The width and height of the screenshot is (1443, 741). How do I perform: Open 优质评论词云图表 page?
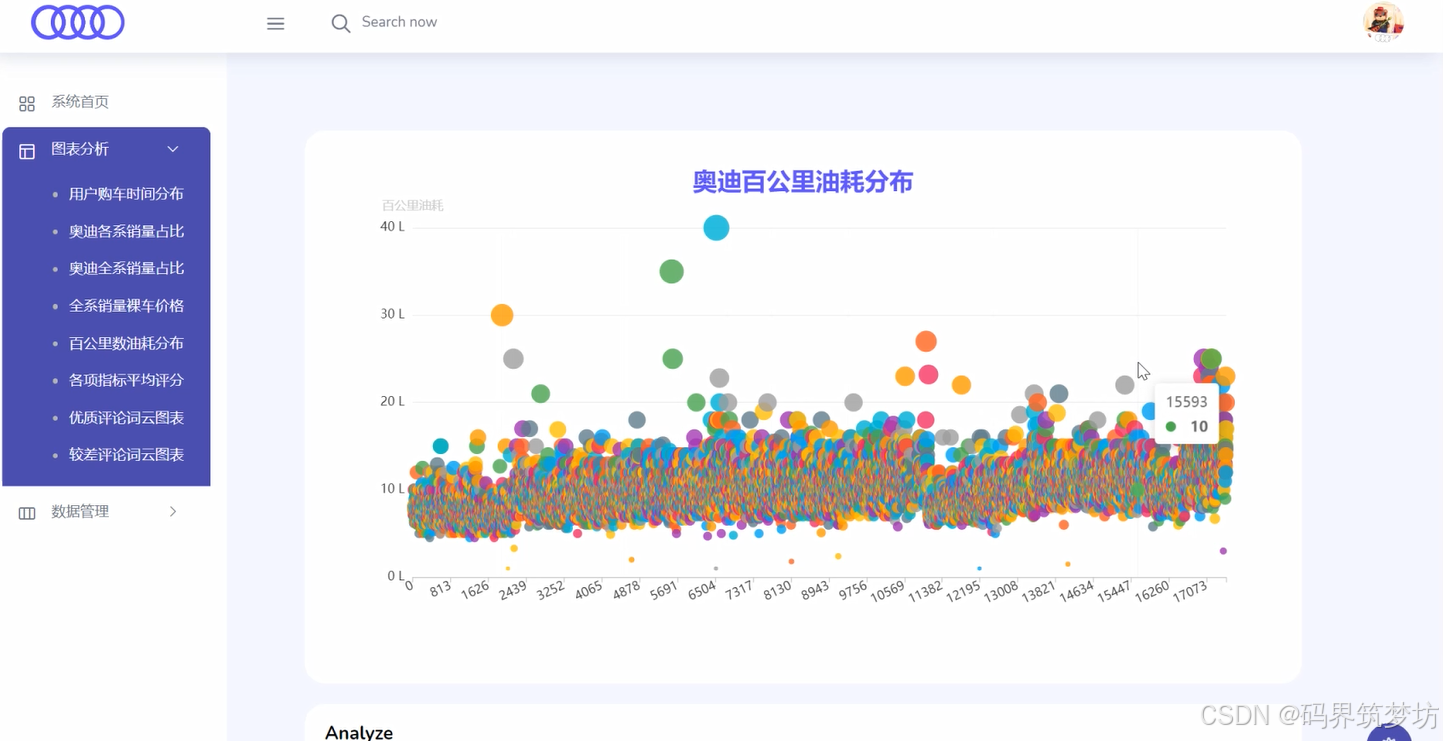(126, 418)
